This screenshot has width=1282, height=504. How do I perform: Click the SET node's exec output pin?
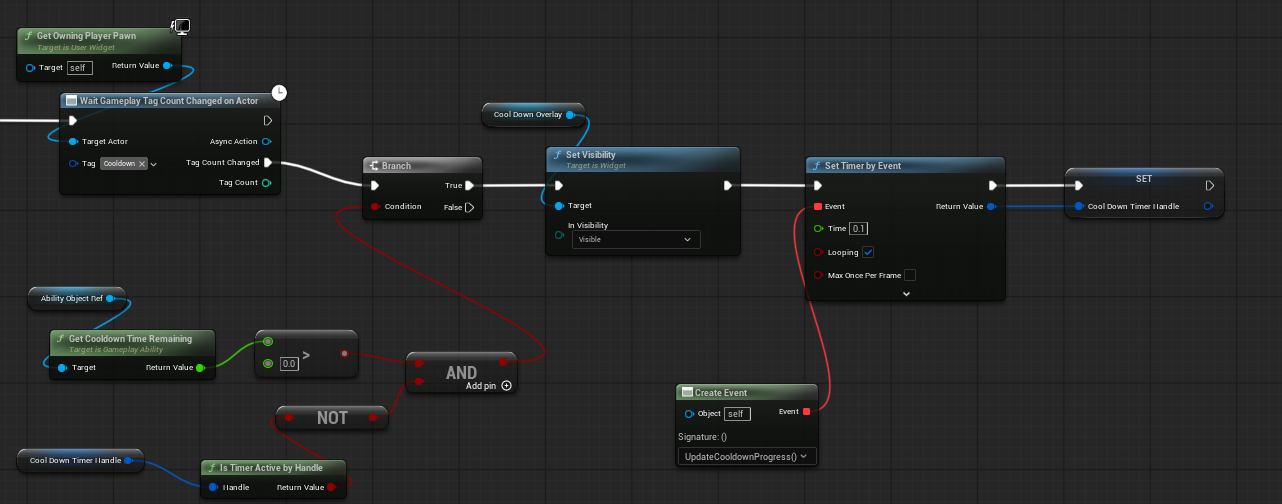coord(1210,185)
